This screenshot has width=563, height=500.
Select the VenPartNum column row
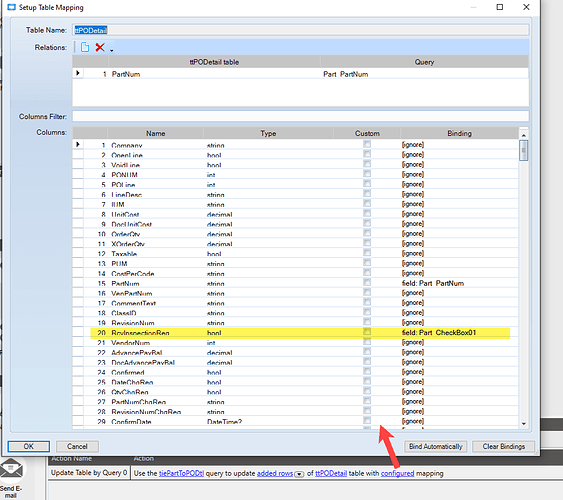point(296,293)
